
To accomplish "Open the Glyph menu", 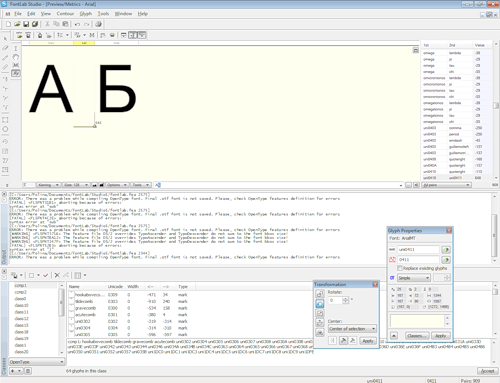I will click(x=86, y=14).
